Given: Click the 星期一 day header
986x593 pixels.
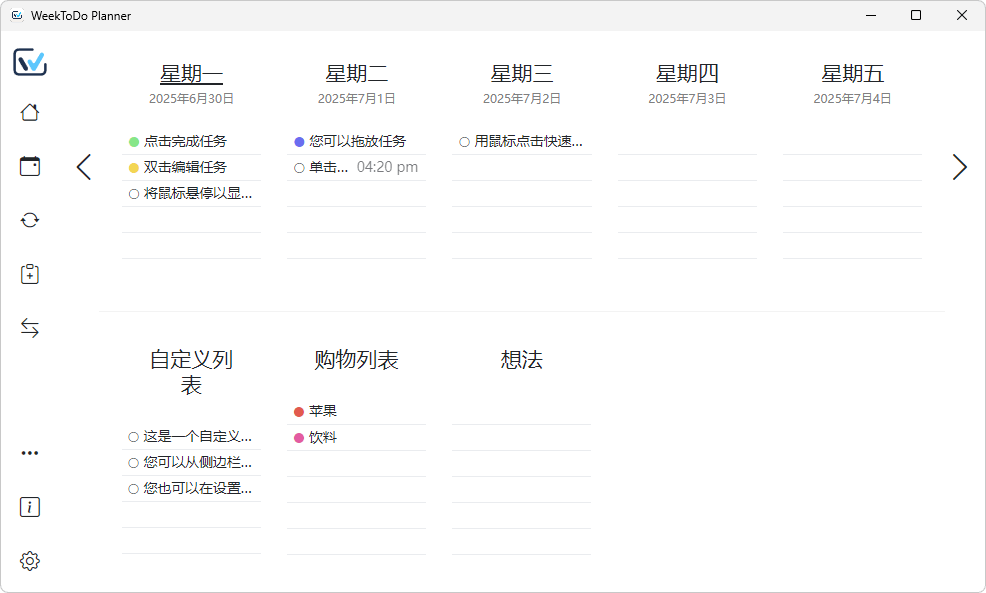Looking at the screenshot, I should coord(191,72).
